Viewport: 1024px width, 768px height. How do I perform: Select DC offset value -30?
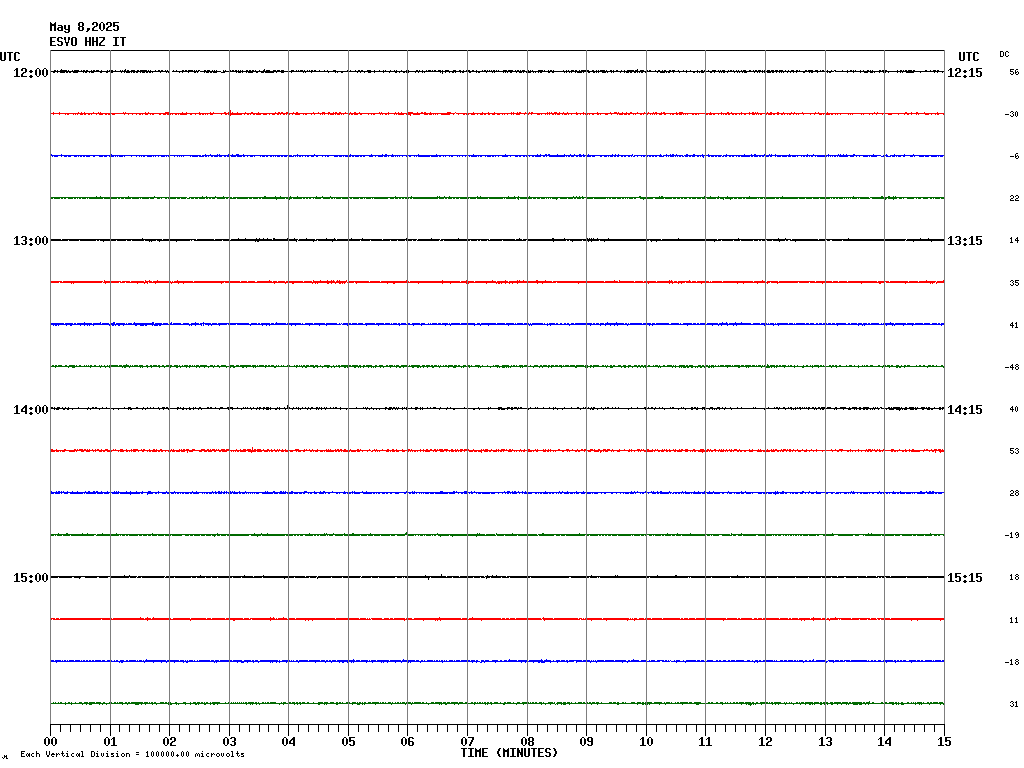(x=1012, y=114)
